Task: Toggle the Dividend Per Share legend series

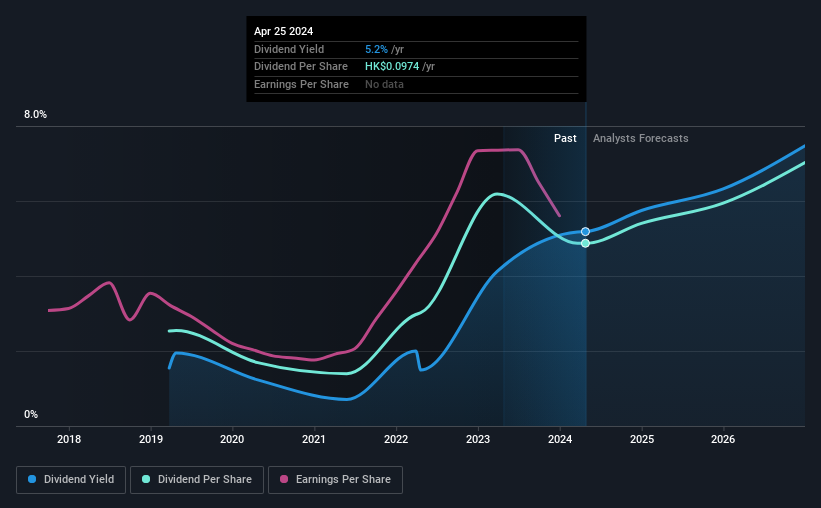Action: tap(197, 480)
